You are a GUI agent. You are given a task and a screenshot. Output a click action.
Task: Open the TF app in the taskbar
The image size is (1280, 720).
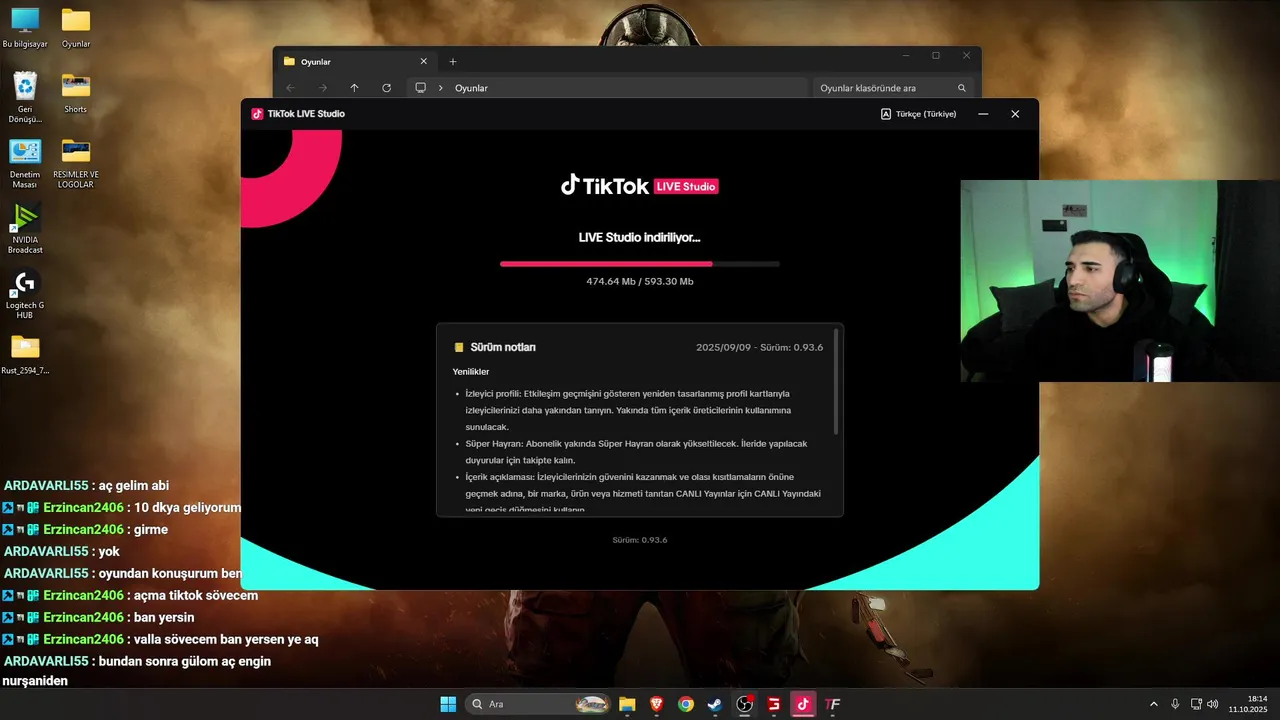(832, 704)
